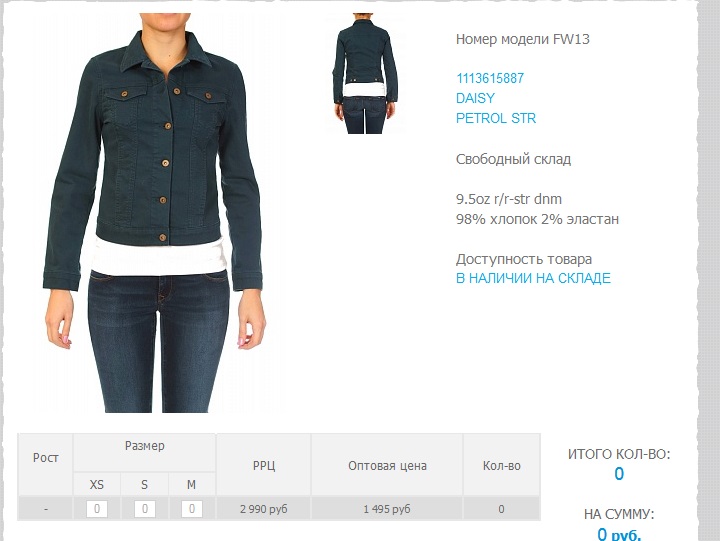This screenshot has height=541, width=720.
Task: Click the ИТОГО КОЛ-ВО total value
Action: pyautogui.click(x=619, y=474)
